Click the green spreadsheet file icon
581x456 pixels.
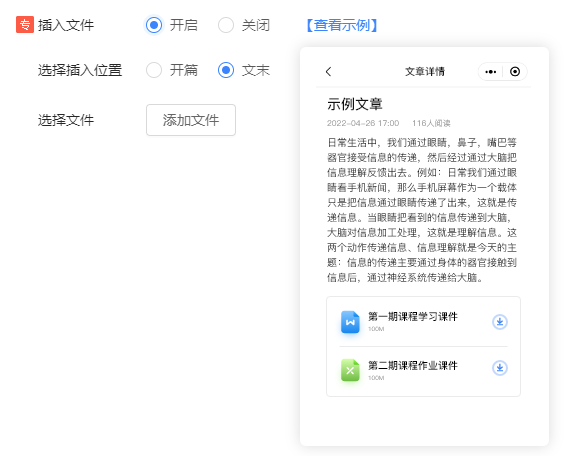(350, 370)
